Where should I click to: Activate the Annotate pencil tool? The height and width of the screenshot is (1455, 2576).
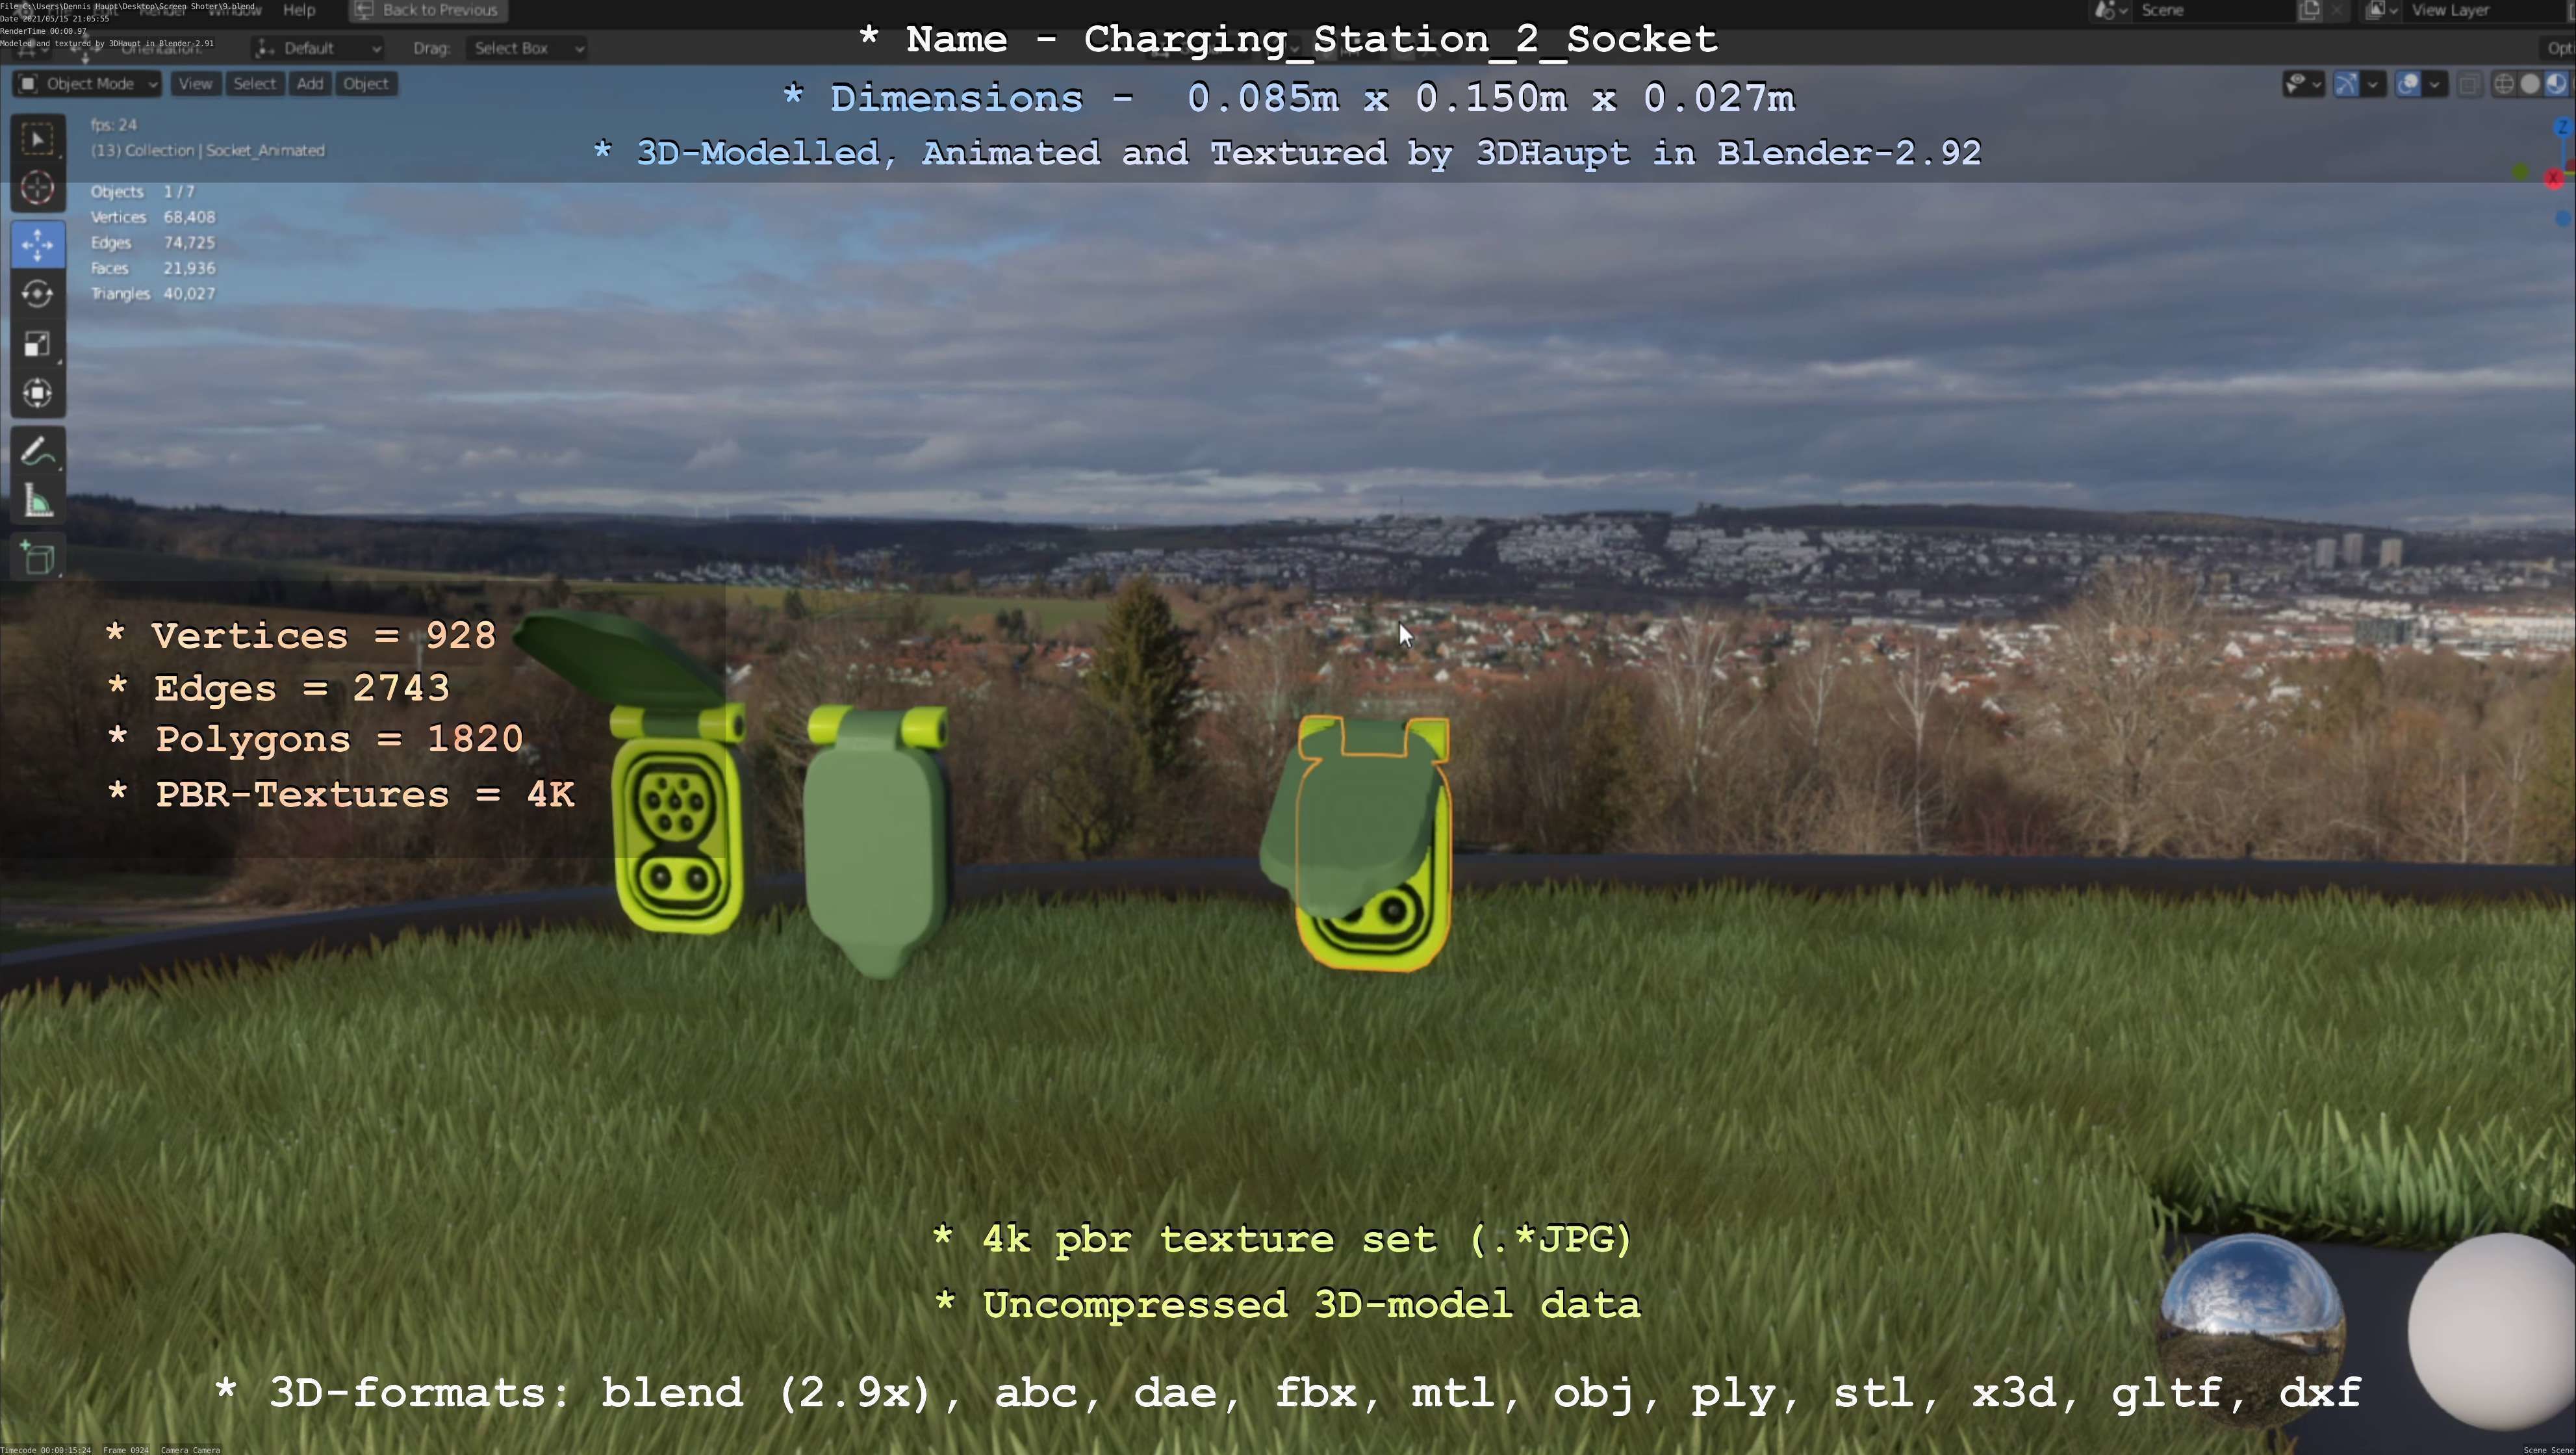(x=38, y=452)
